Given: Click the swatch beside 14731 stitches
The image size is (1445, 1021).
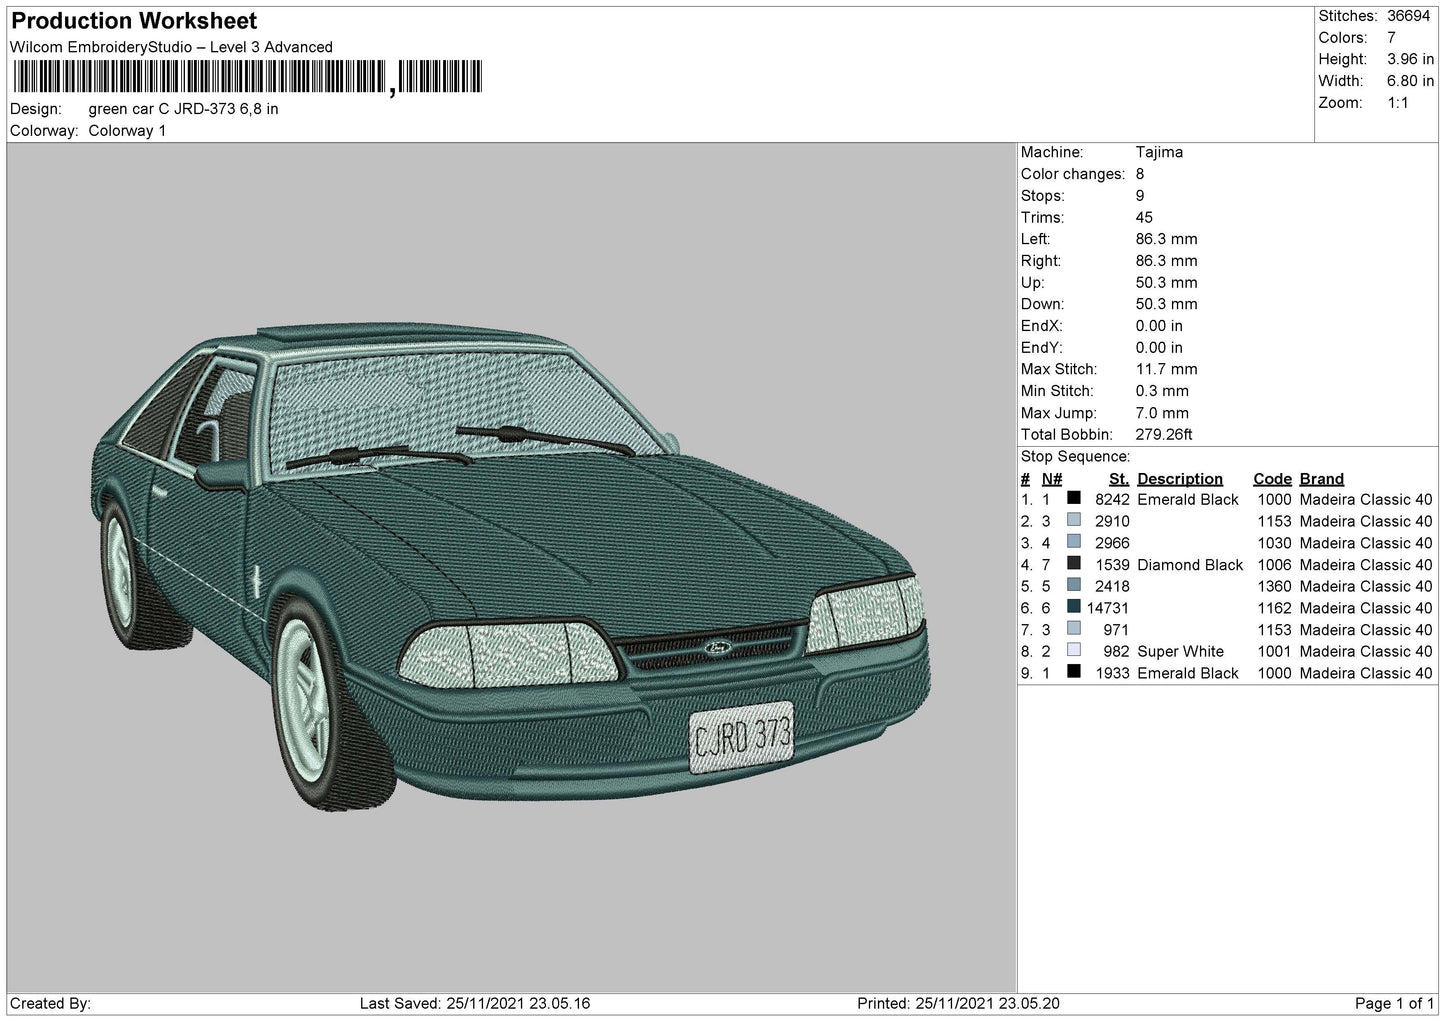Looking at the screenshot, I should [1074, 607].
